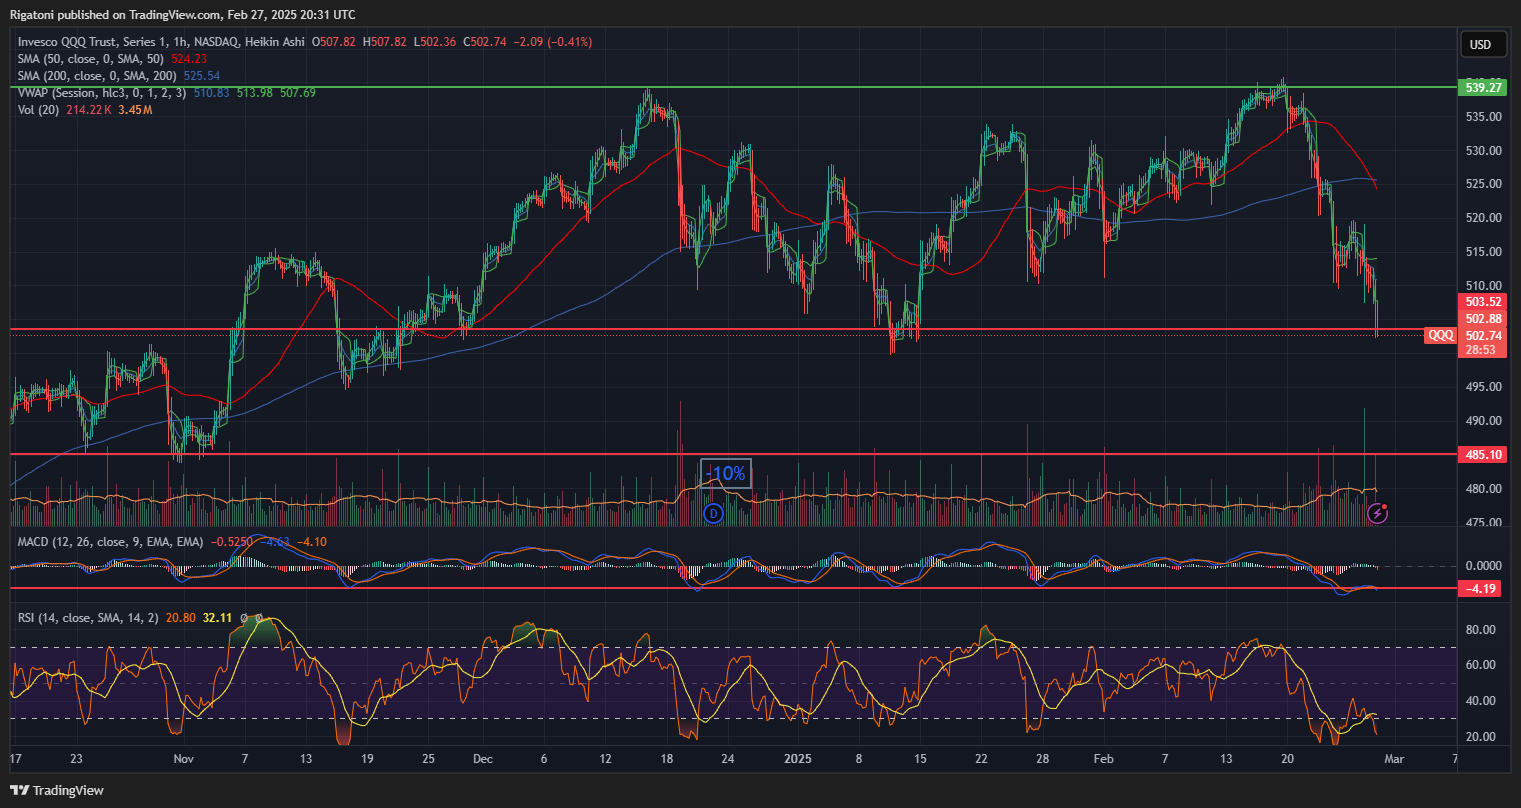This screenshot has width=1521, height=808.
Task: Select the -10% measurement label
Action: tap(726, 474)
